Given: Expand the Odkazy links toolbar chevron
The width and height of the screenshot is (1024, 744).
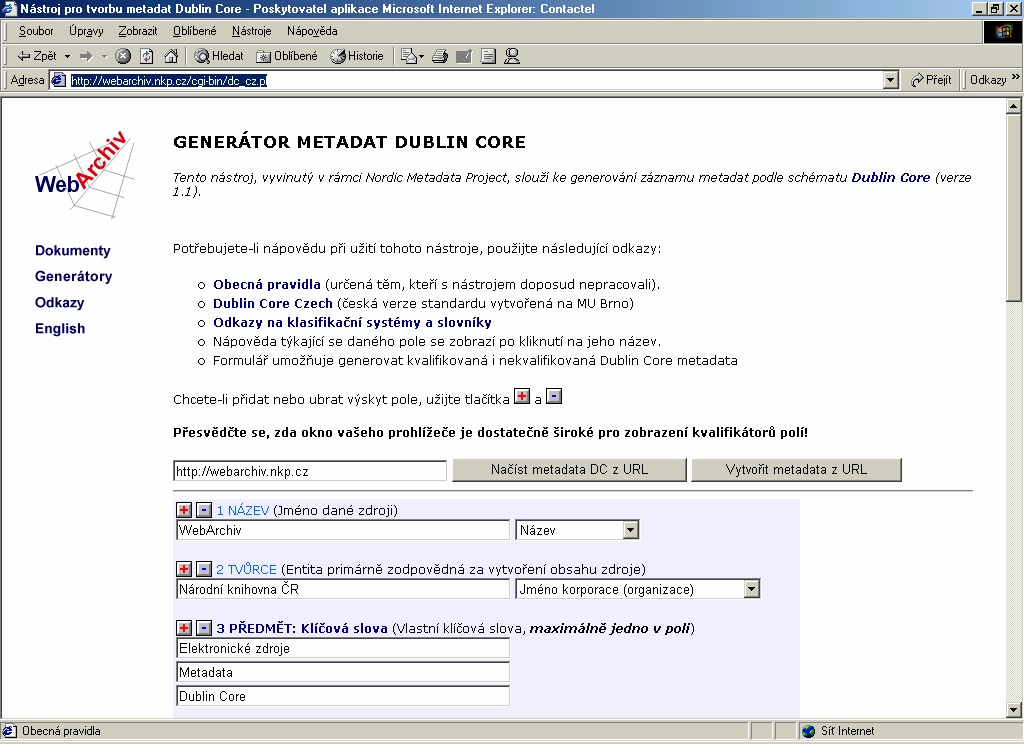Looking at the screenshot, I should (1016, 77).
